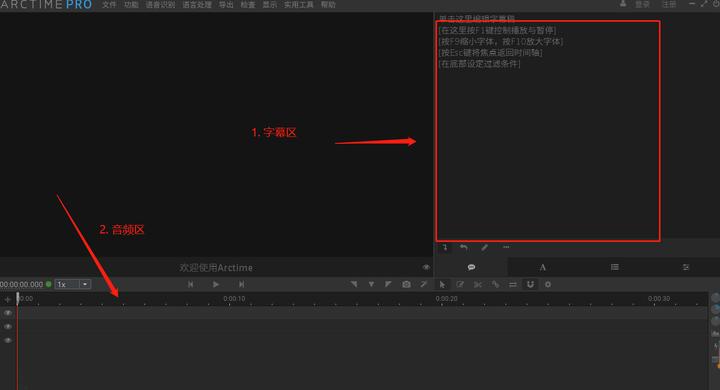This screenshot has height=390, width=720.
Task: Select the link chain tool
Action: pos(495,284)
